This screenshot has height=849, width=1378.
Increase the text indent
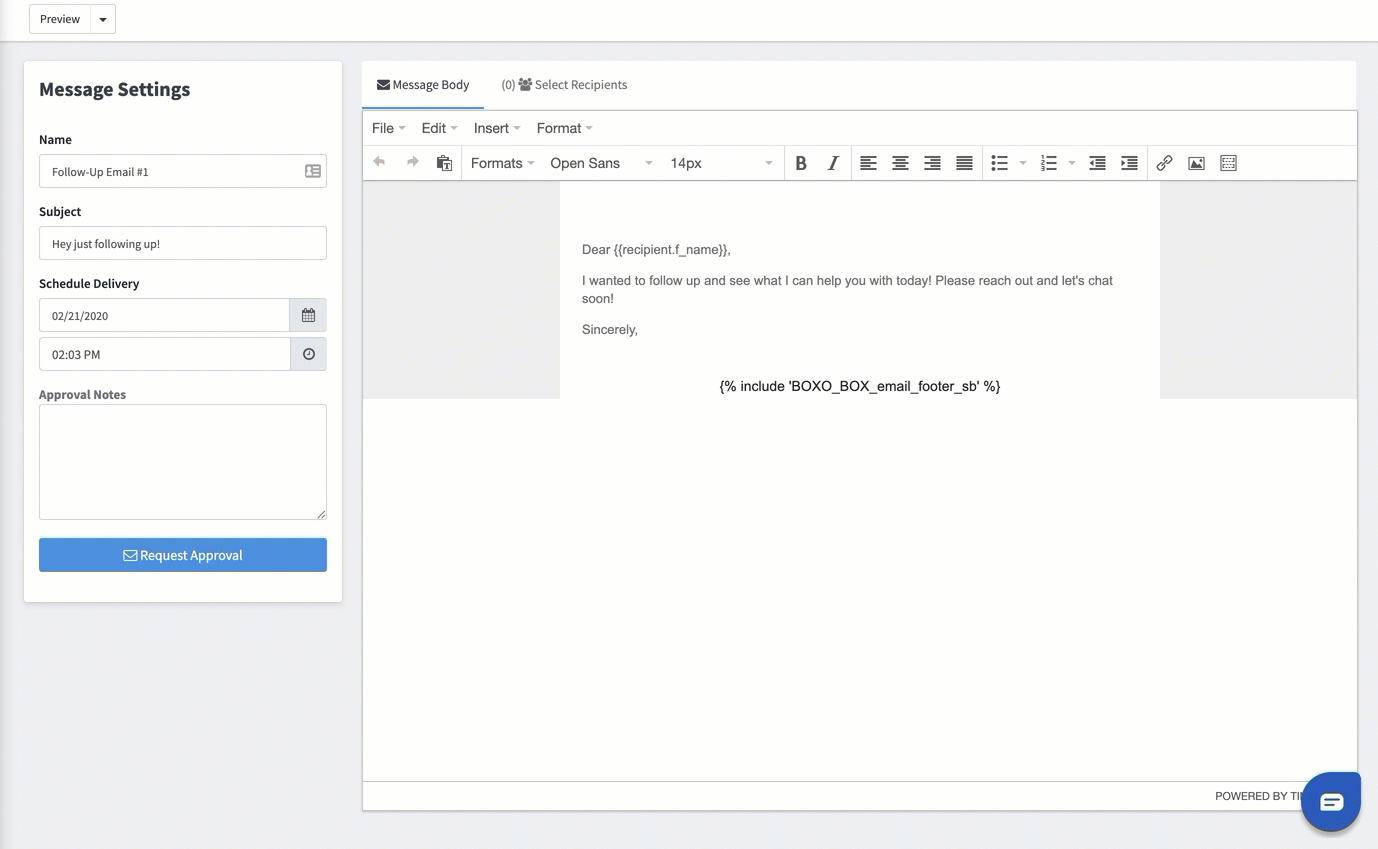[x=1129, y=162]
